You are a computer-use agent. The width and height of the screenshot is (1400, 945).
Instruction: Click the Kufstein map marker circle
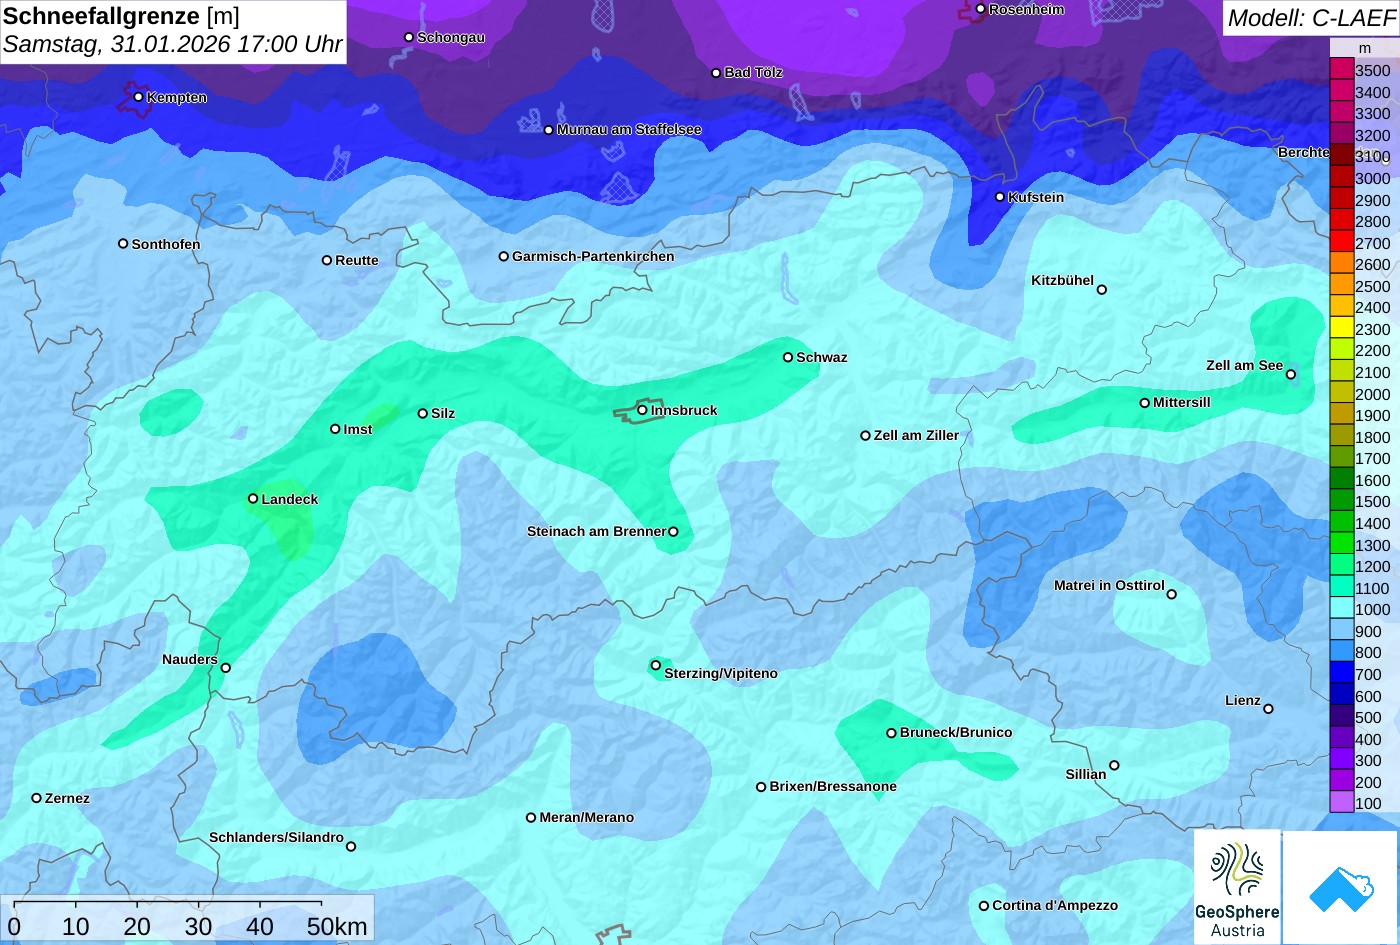(1000, 197)
